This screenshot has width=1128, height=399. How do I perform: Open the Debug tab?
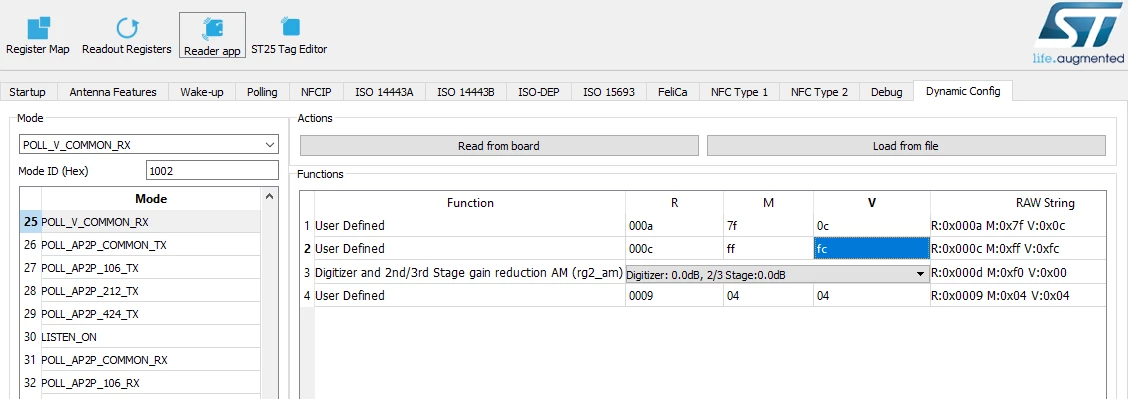pyautogui.click(x=886, y=92)
